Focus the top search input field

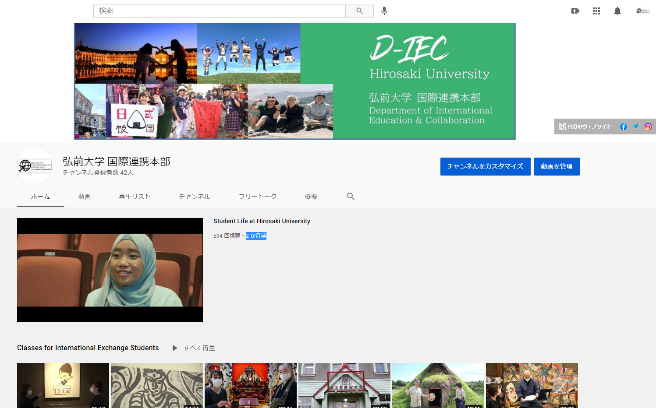point(219,11)
